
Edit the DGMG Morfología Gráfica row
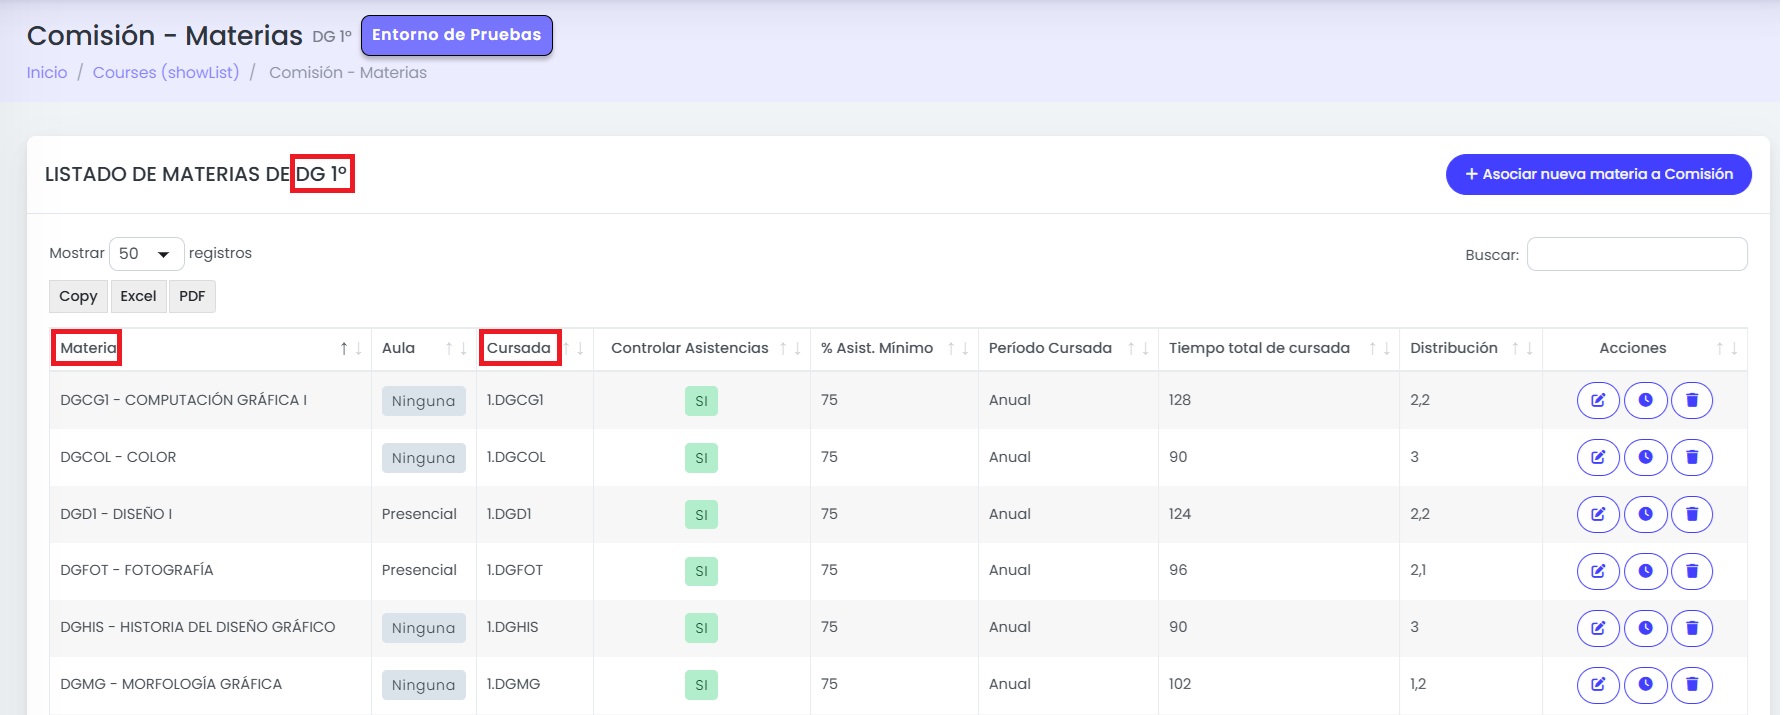coord(1598,685)
